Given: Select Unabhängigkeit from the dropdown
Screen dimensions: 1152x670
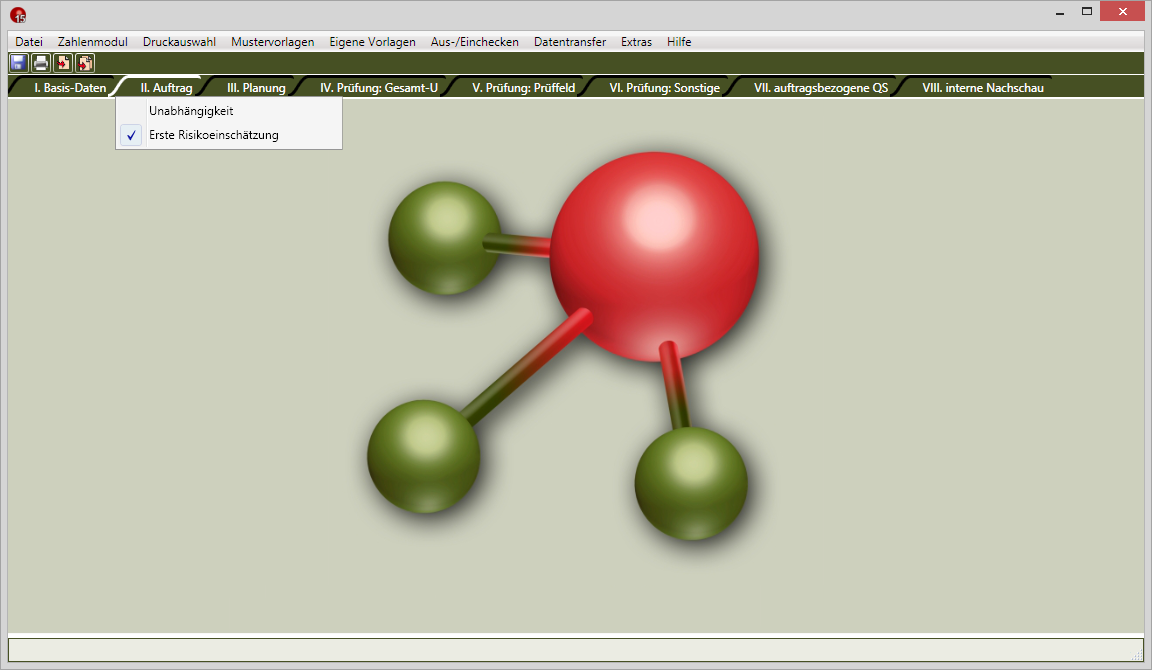Looking at the screenshot, I should click(191, 111).
